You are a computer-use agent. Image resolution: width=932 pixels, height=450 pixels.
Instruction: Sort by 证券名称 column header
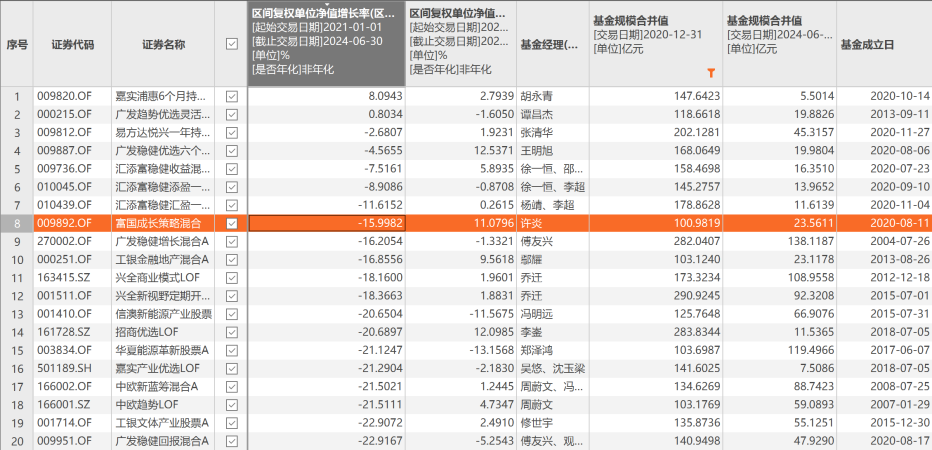click(163, 44)
